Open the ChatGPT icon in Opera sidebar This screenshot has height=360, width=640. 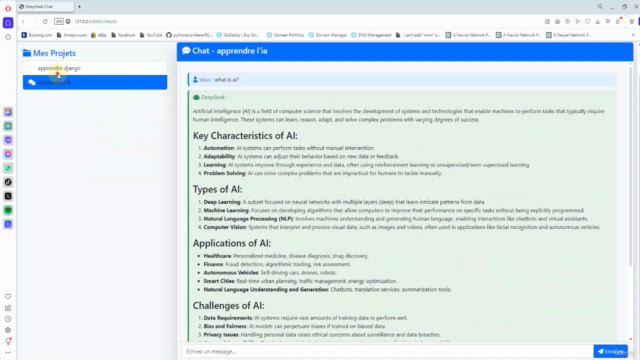pos(8,126)
